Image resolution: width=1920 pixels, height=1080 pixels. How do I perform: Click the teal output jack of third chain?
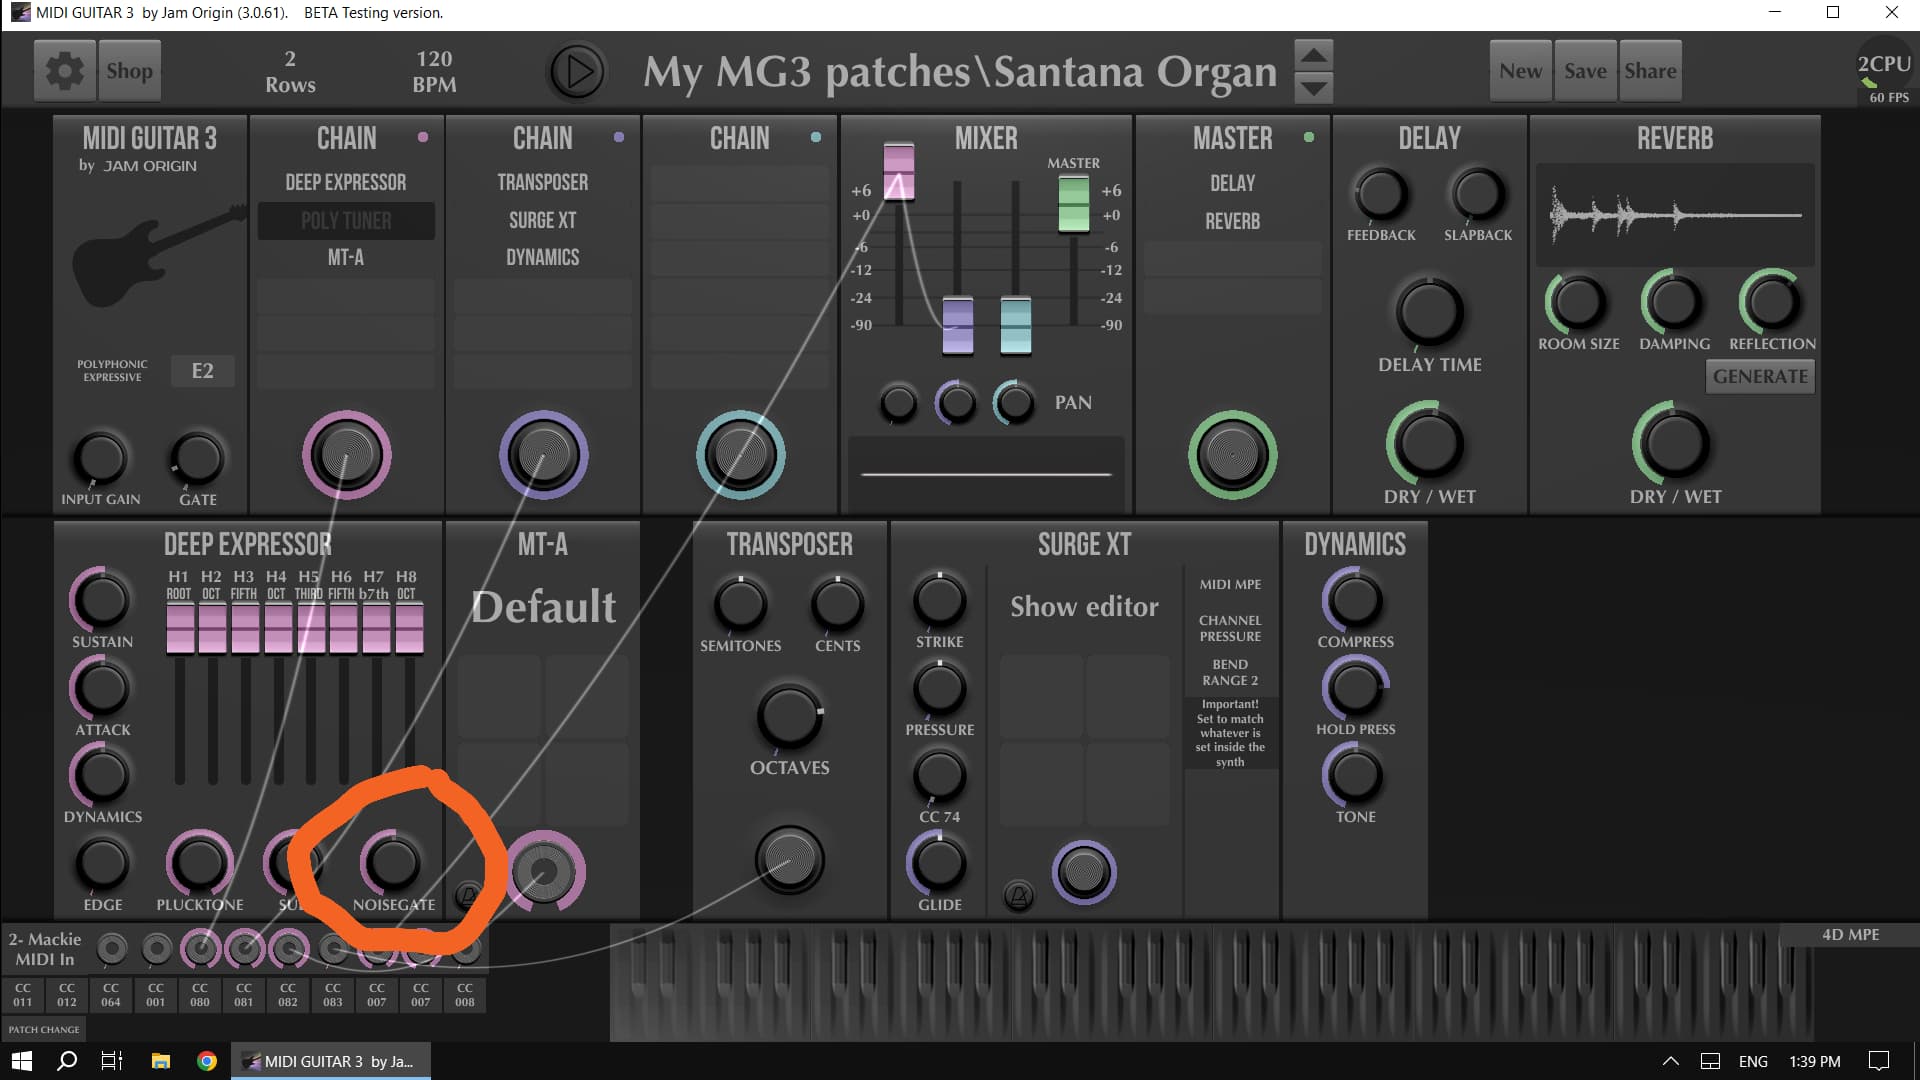point(740,455)
